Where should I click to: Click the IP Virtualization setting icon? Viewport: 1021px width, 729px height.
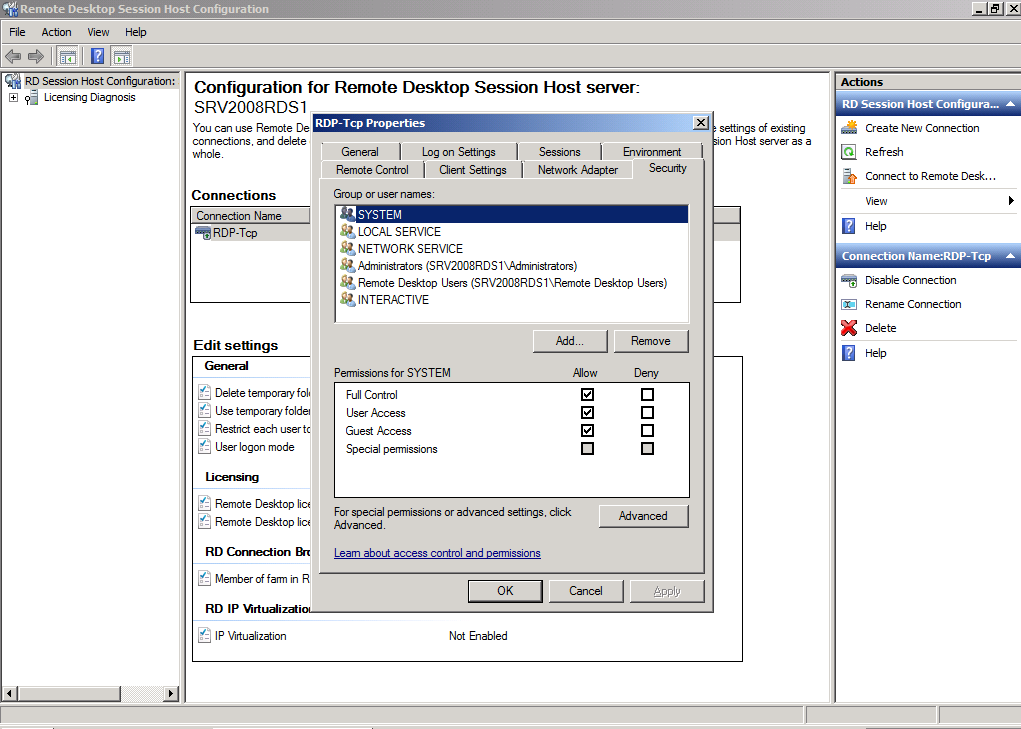point(204,635)
